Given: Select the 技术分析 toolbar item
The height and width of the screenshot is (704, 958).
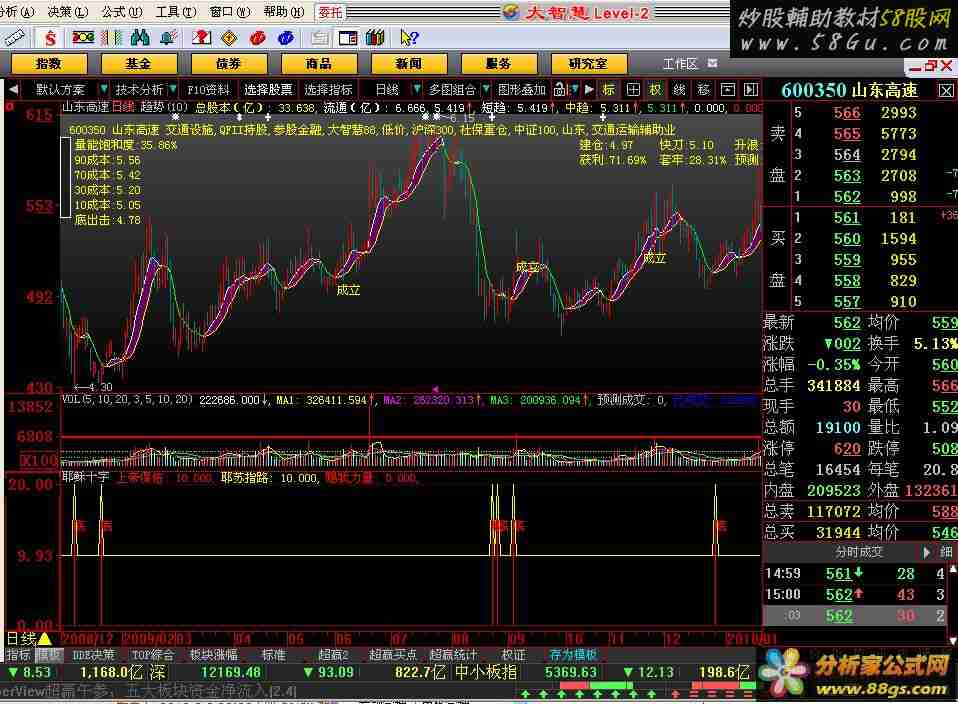Looking at the screenshot, I should click(x=139, y=90).
